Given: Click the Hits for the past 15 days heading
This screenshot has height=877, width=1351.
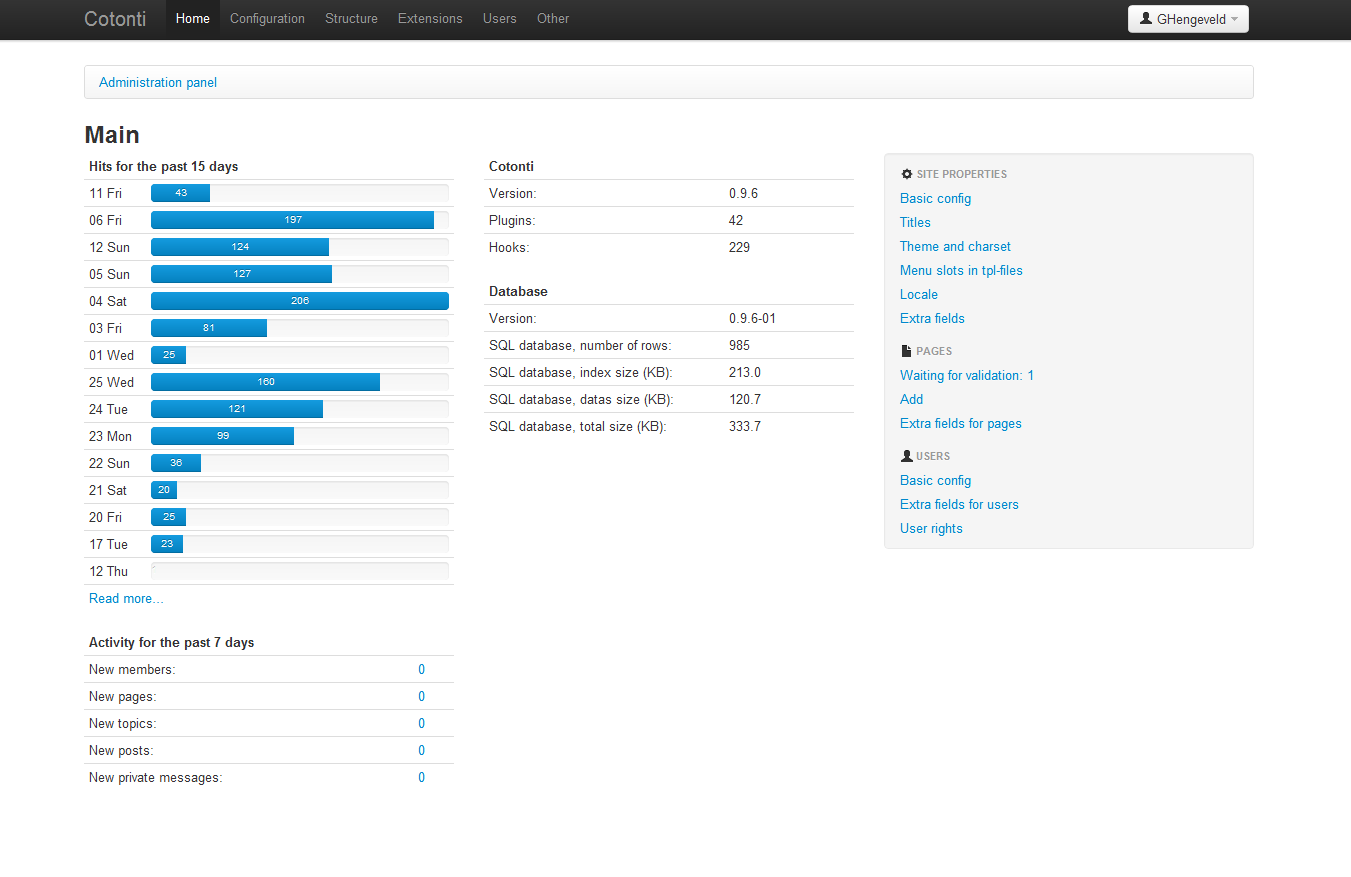Looking at the screenshot, I should 163,167.
